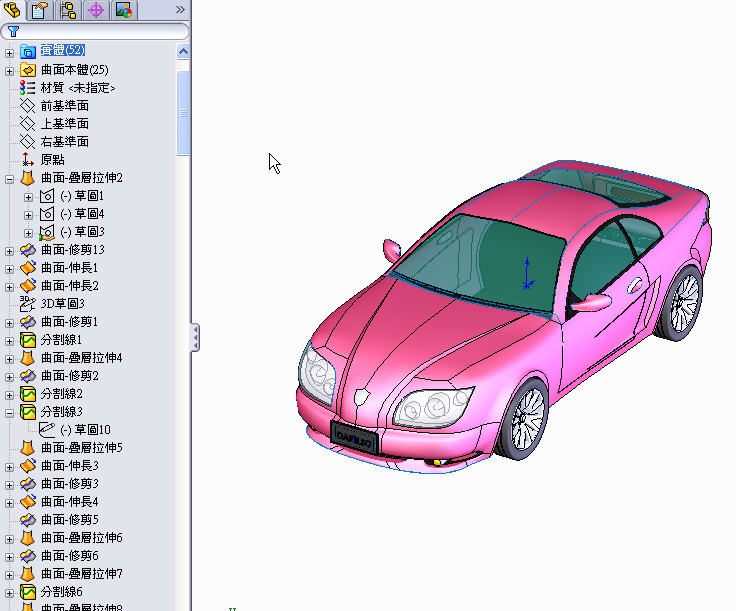Expand the 分割線1 feature
The image size is (736, 611).
[x=9, y=341]
